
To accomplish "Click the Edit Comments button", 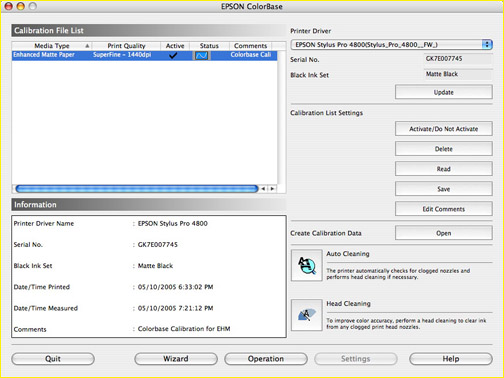I will point(444,209).
